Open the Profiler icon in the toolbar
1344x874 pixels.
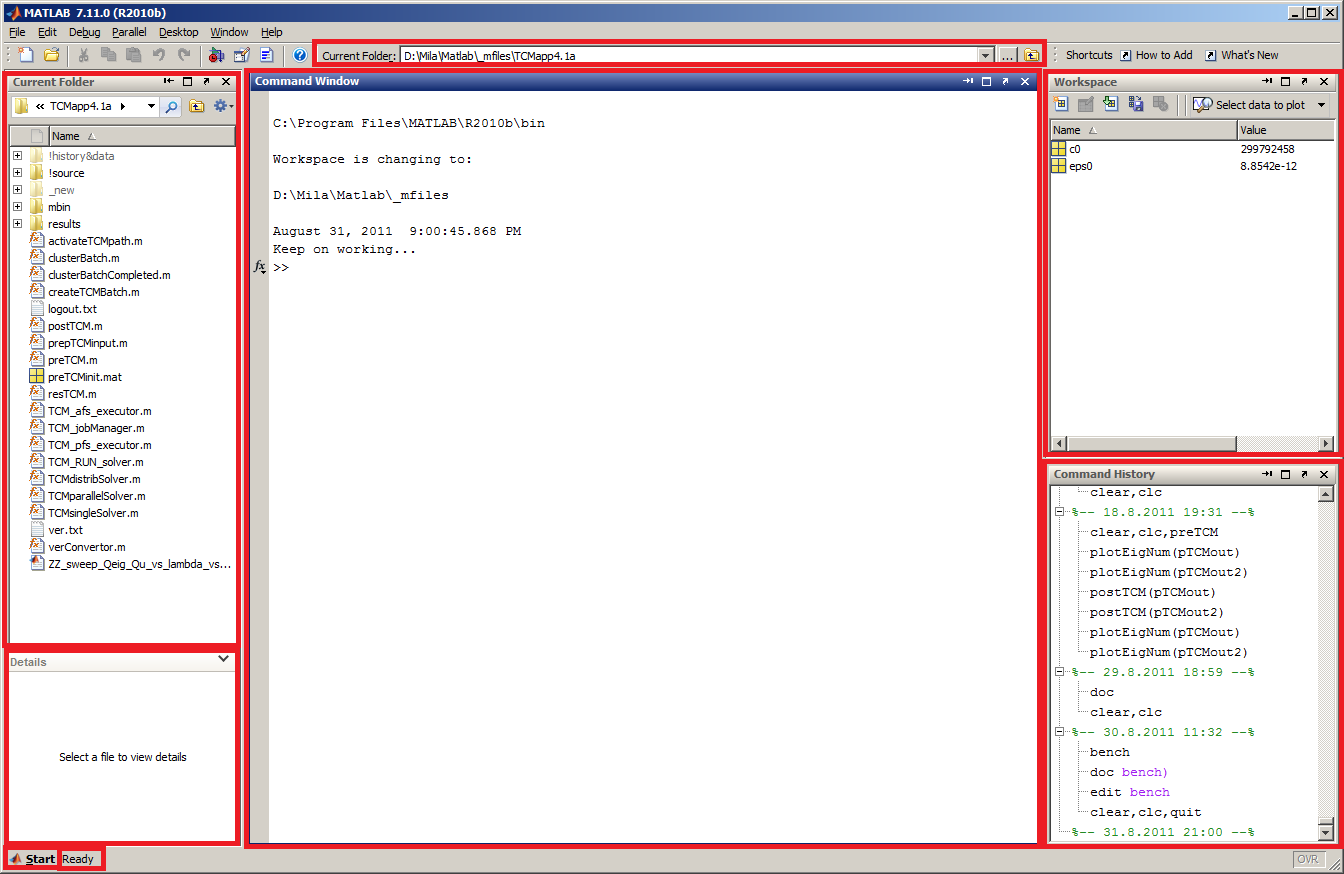(266, 55)
